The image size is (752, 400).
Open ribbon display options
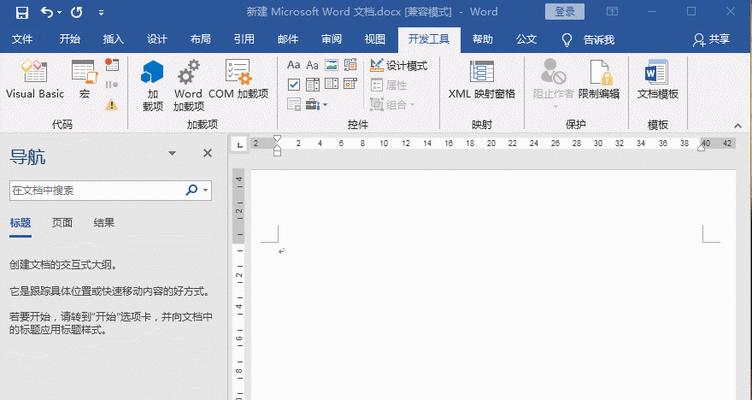[x=612, y=12]
